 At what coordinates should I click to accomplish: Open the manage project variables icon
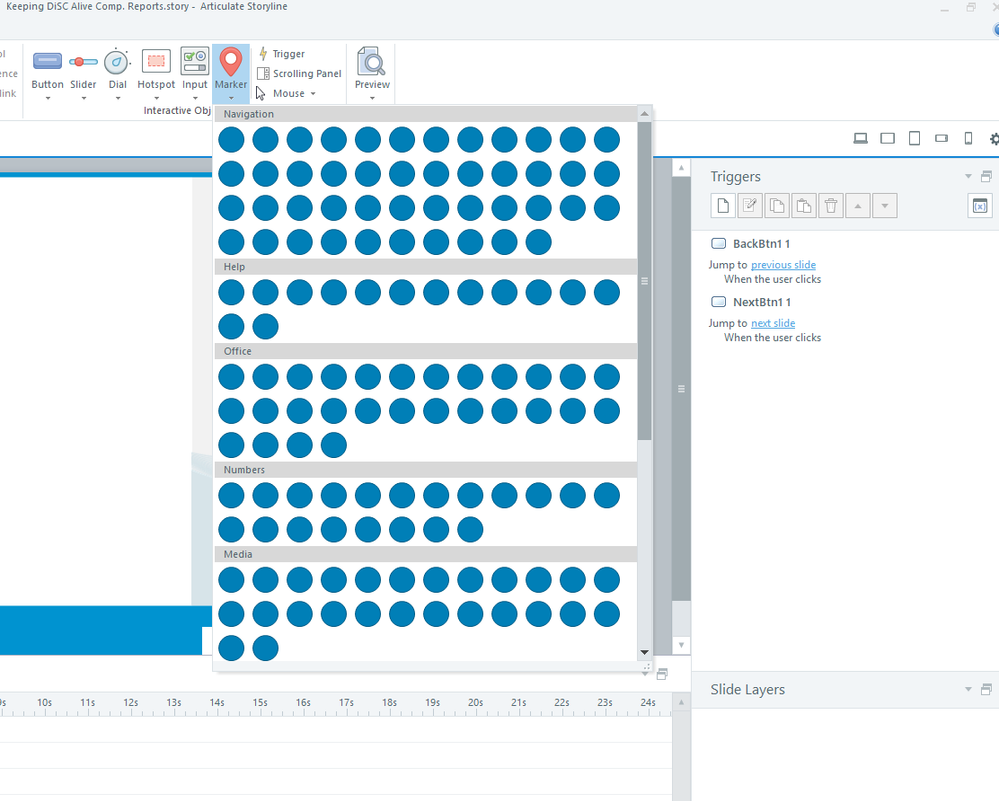pyautogui.click(x=979, y=206)
